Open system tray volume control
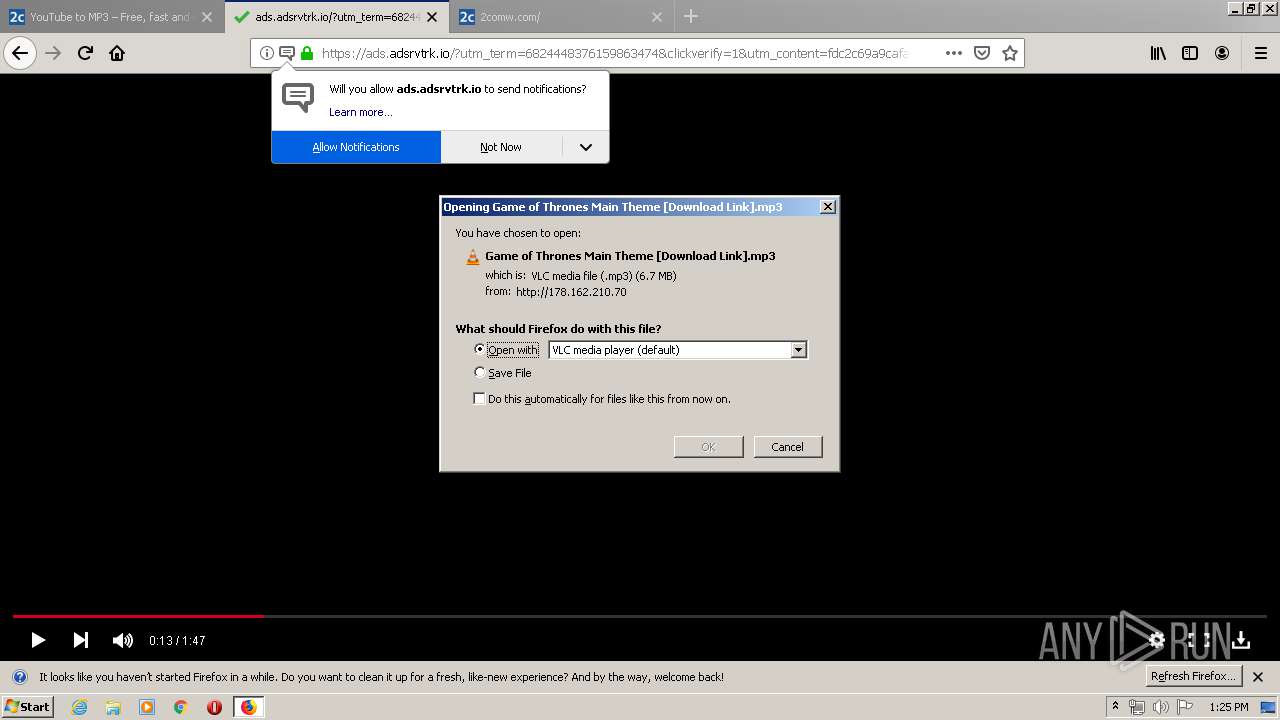Screen dimensions: 1280x720 coord(1160,707)
